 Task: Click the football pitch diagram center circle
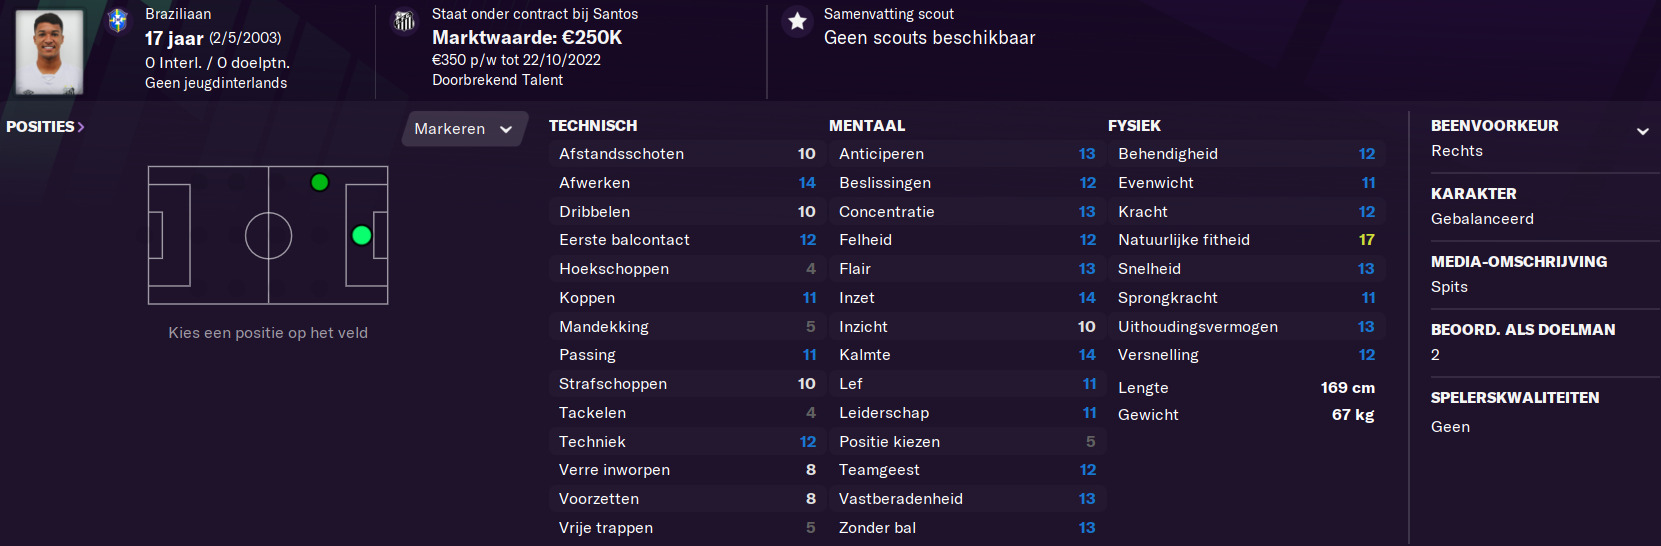tap(268, 236)
